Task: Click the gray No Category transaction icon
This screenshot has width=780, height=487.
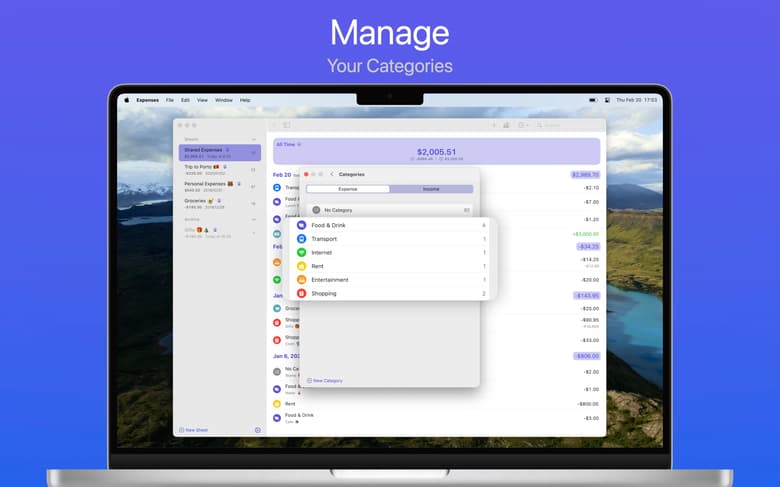Action: 277,372
